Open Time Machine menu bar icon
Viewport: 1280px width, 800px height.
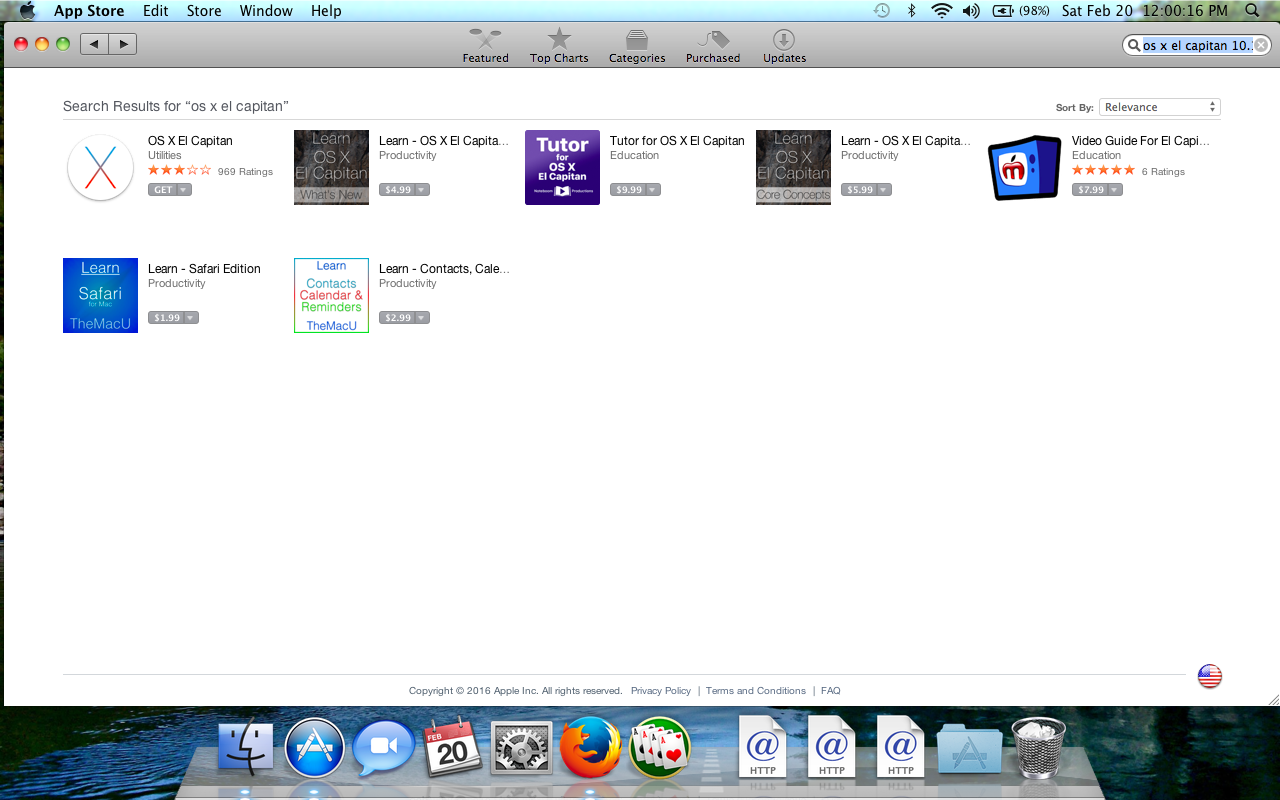coord(881,11)
